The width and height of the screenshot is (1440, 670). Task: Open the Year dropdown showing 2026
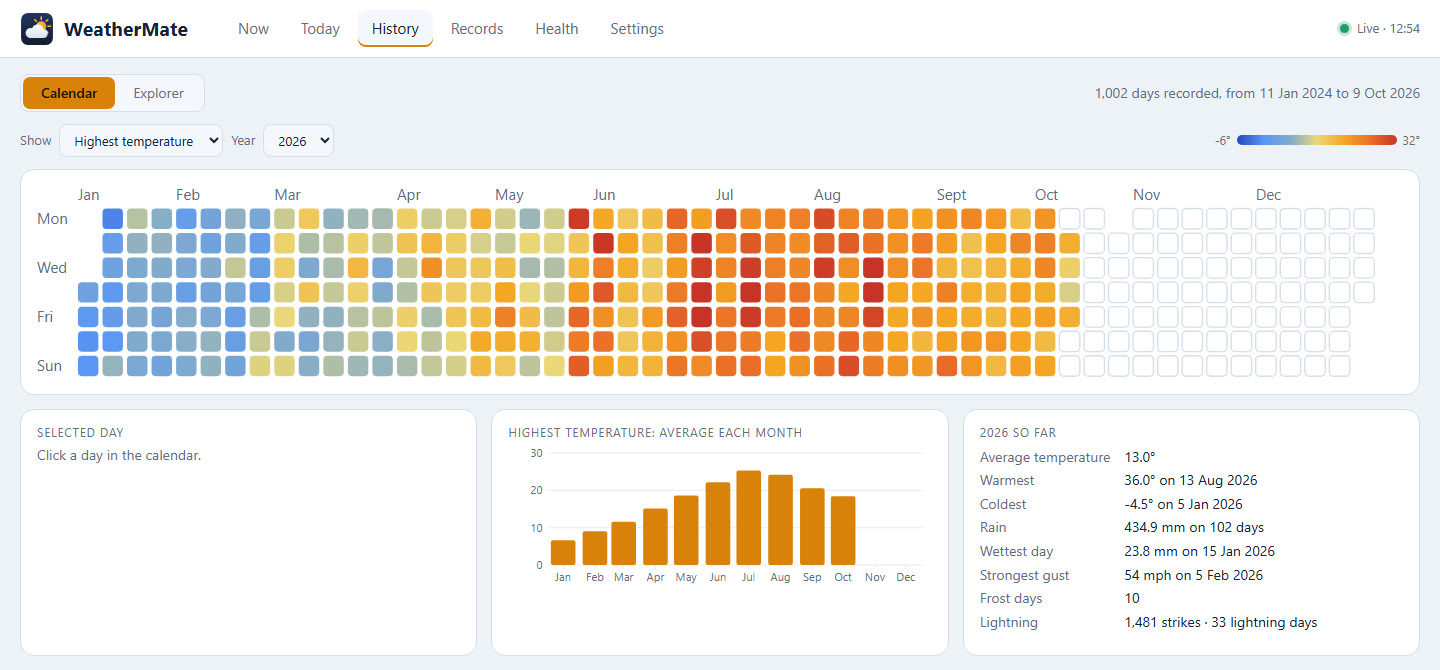click(298, 141)
